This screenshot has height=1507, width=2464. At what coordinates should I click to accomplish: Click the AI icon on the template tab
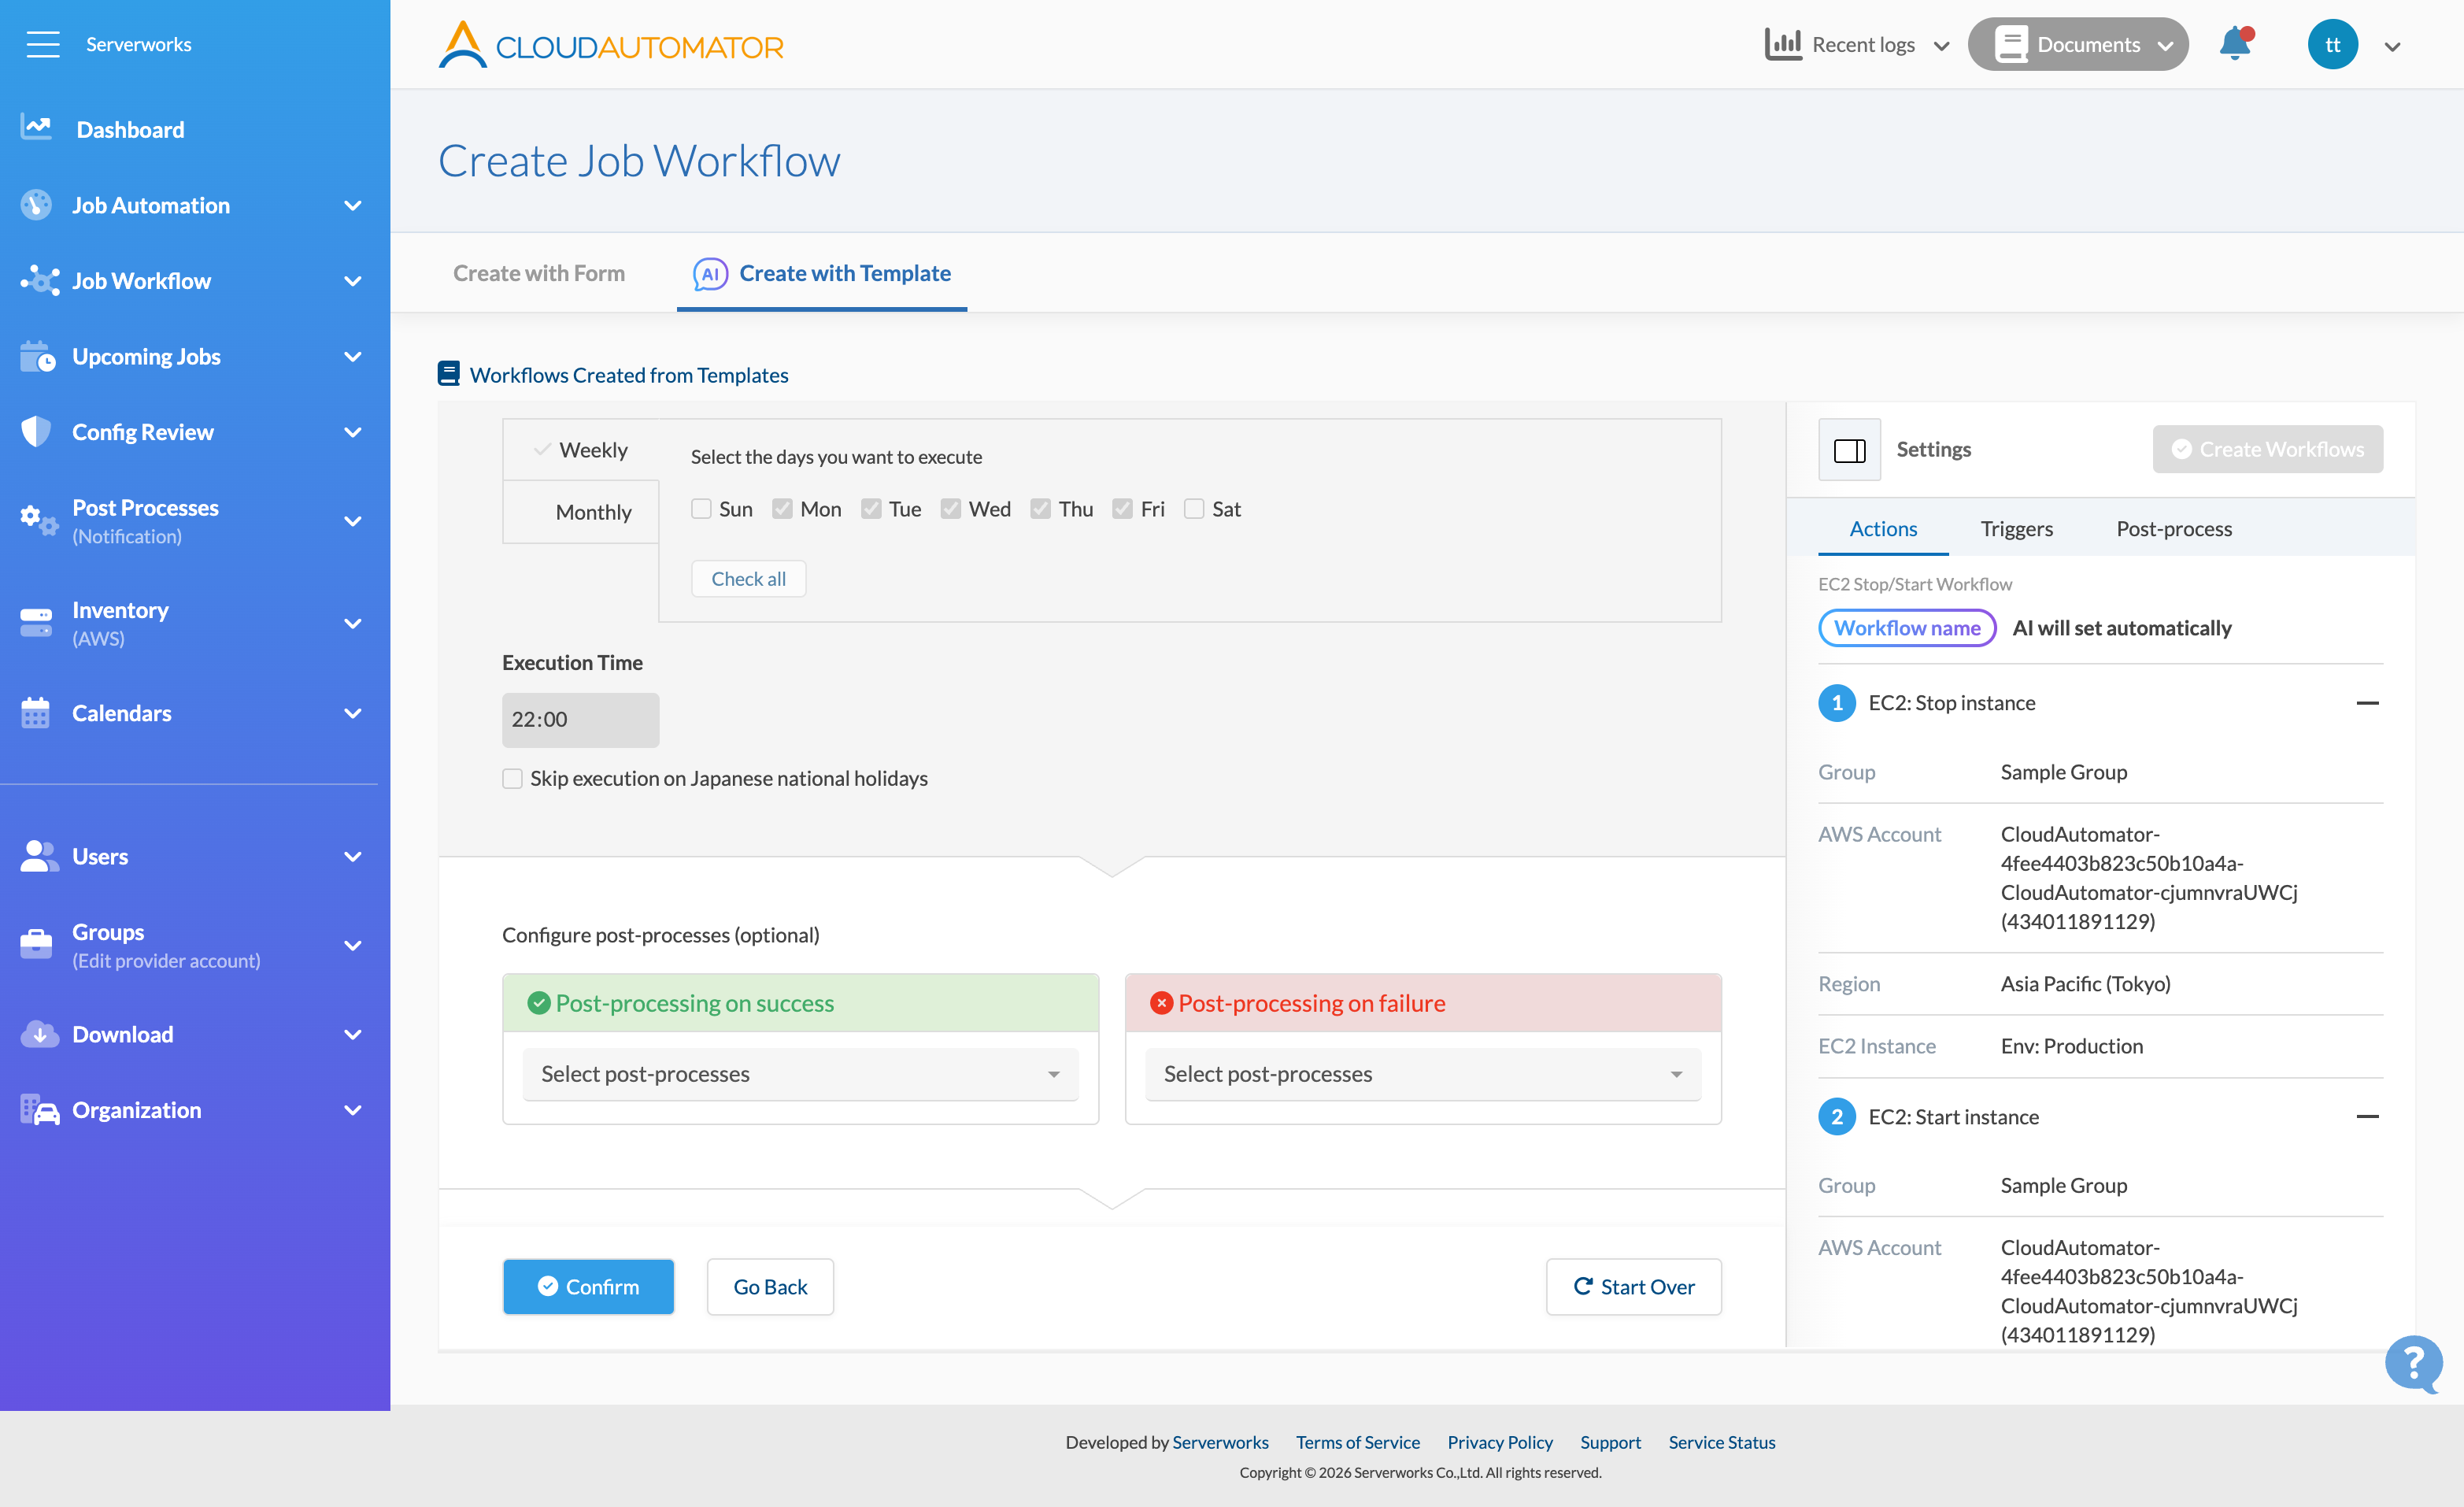click(x=710, y=274)
